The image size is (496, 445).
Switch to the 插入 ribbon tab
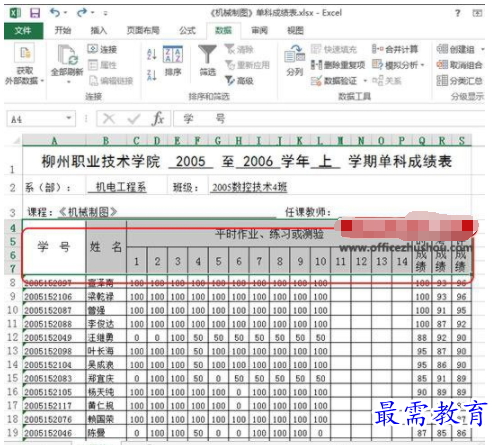click(x=99, y=31)
